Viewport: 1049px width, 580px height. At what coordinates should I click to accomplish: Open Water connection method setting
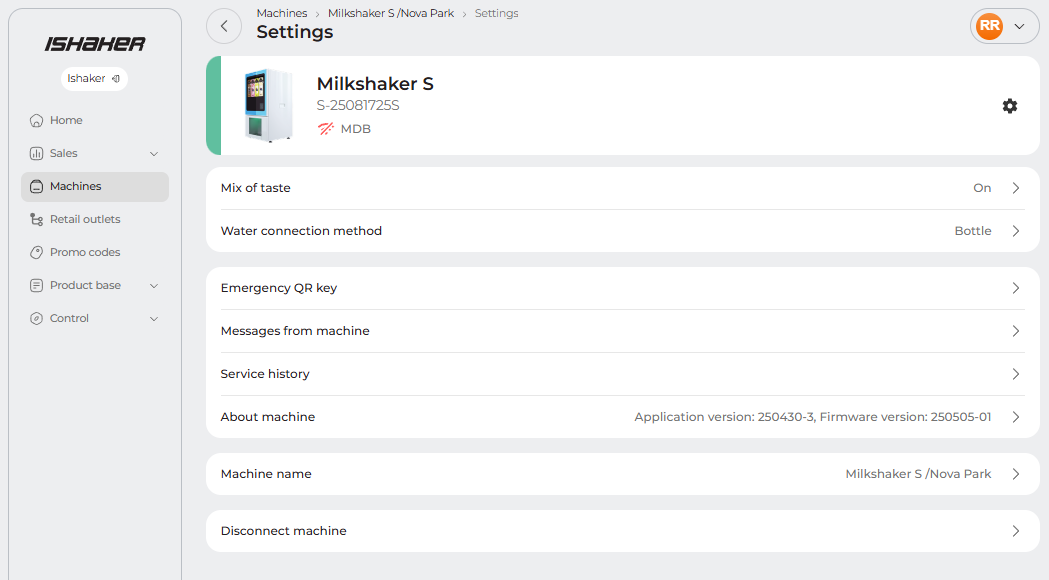tap(622, 231)
